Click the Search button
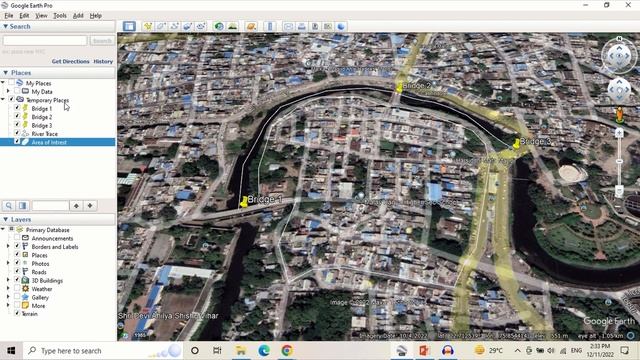 click(x=102, y=41)
